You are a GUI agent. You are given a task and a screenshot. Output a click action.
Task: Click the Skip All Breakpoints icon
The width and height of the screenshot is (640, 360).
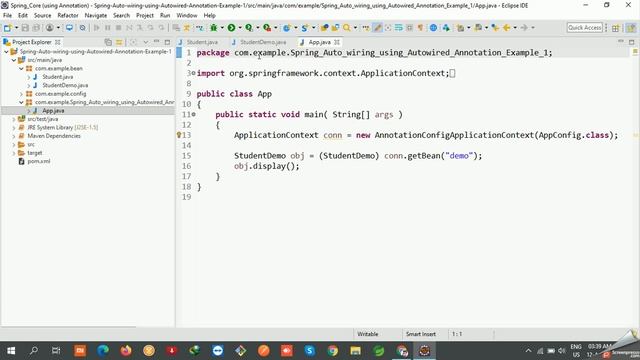coord(82,28)
